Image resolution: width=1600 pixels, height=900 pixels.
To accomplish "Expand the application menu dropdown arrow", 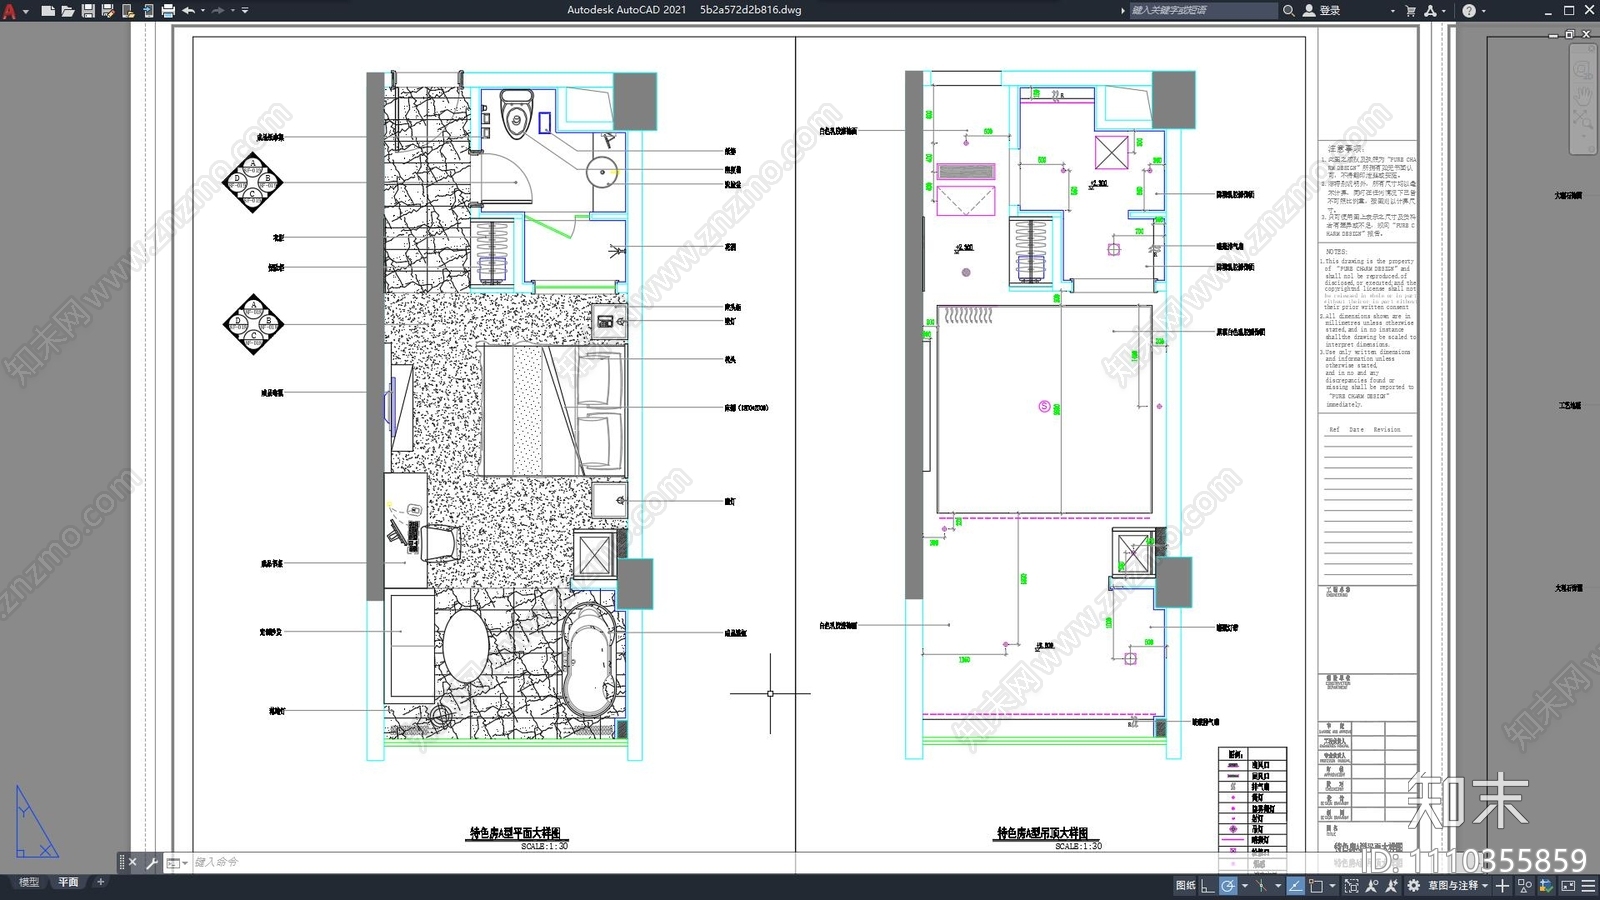I will coord(25,11).
